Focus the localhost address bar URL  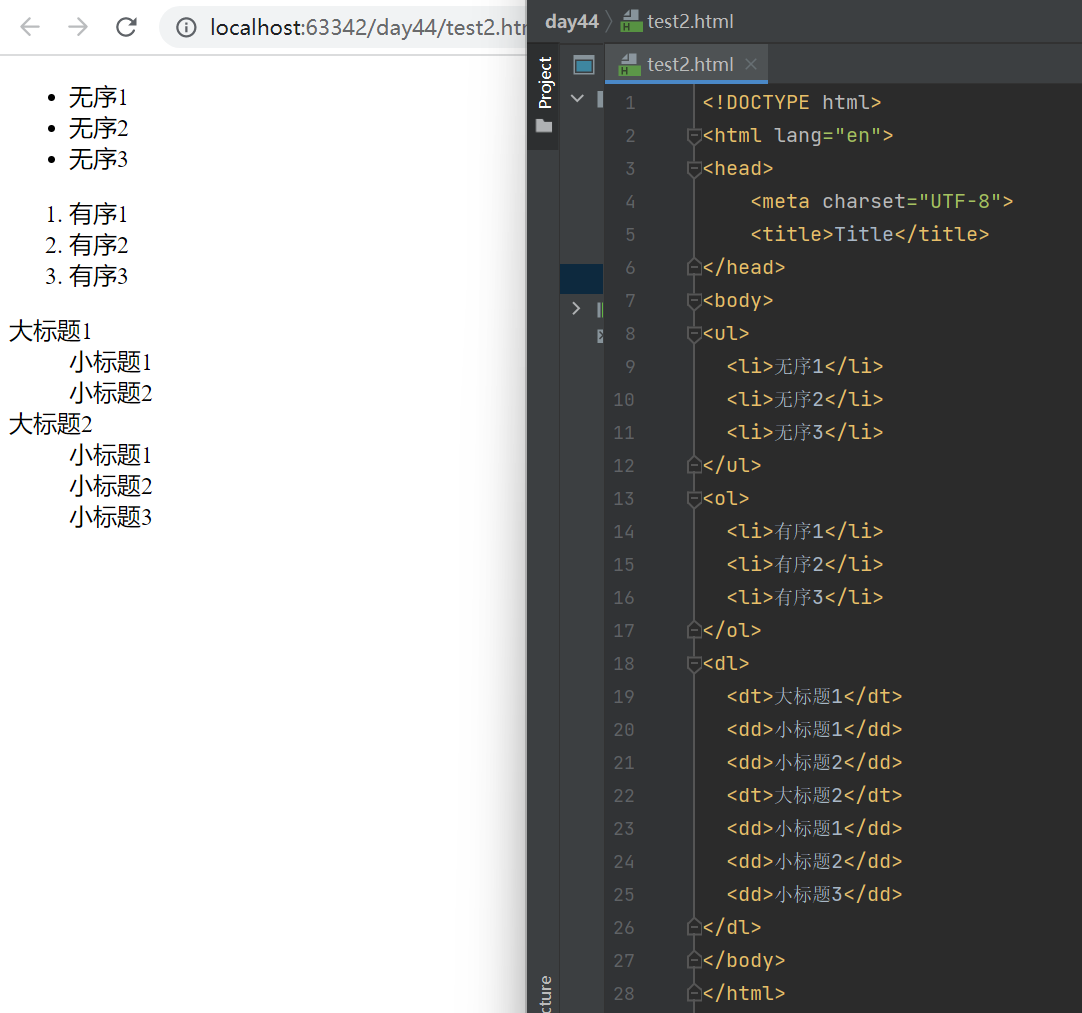[368, 28]
